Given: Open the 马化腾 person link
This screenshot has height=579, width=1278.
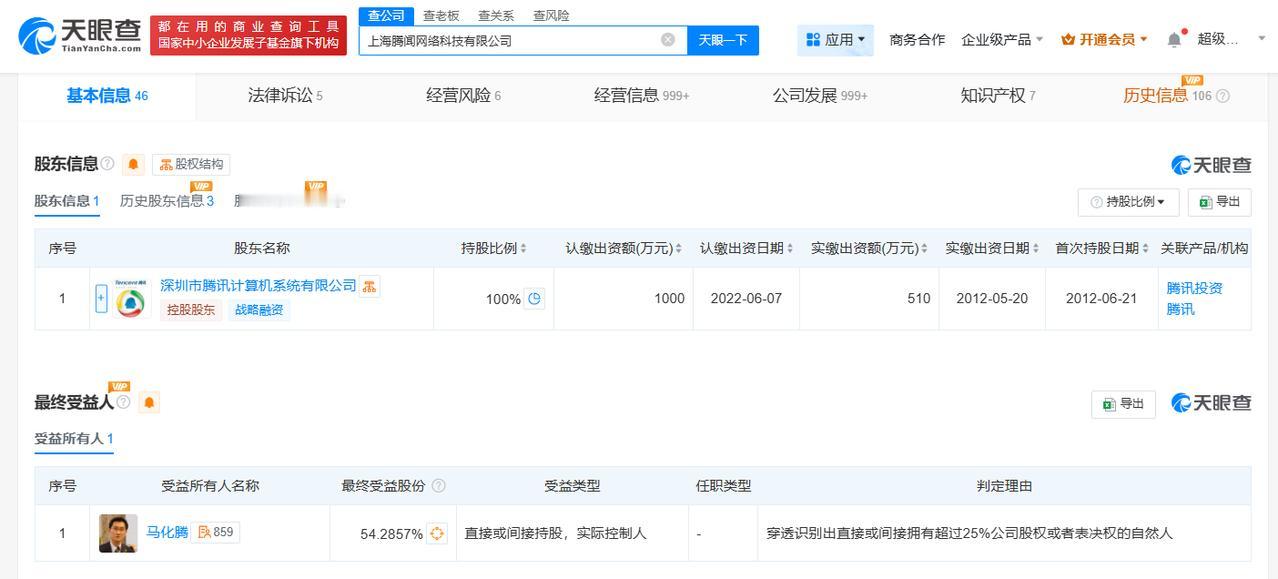Looking at the screenshot, I should [167, 532].
